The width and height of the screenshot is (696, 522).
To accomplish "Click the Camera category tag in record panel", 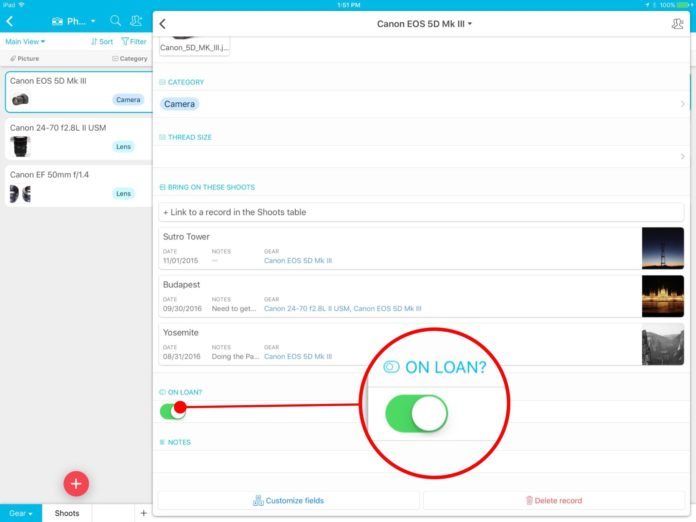I will (179, 104).
